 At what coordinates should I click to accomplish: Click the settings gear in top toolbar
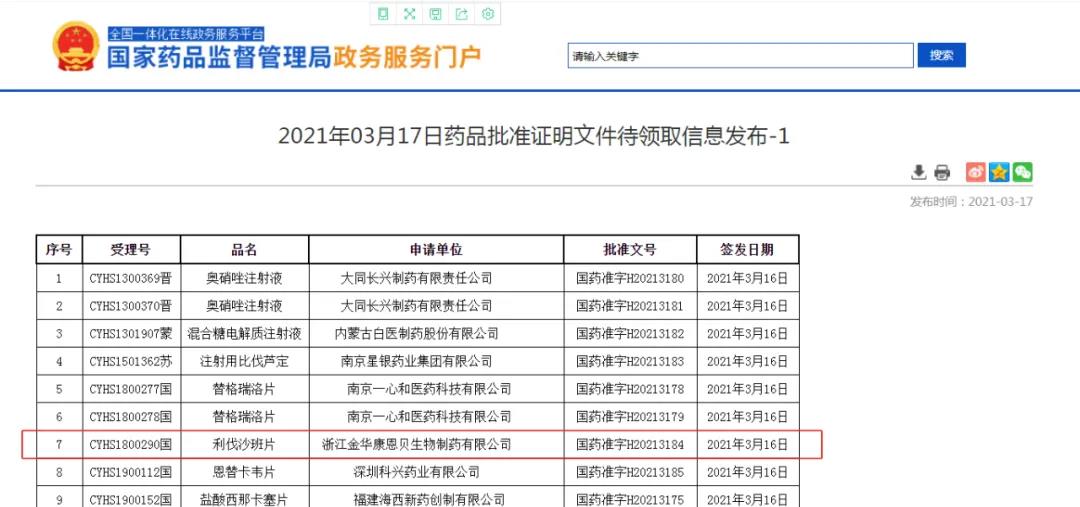pos(488,14)
